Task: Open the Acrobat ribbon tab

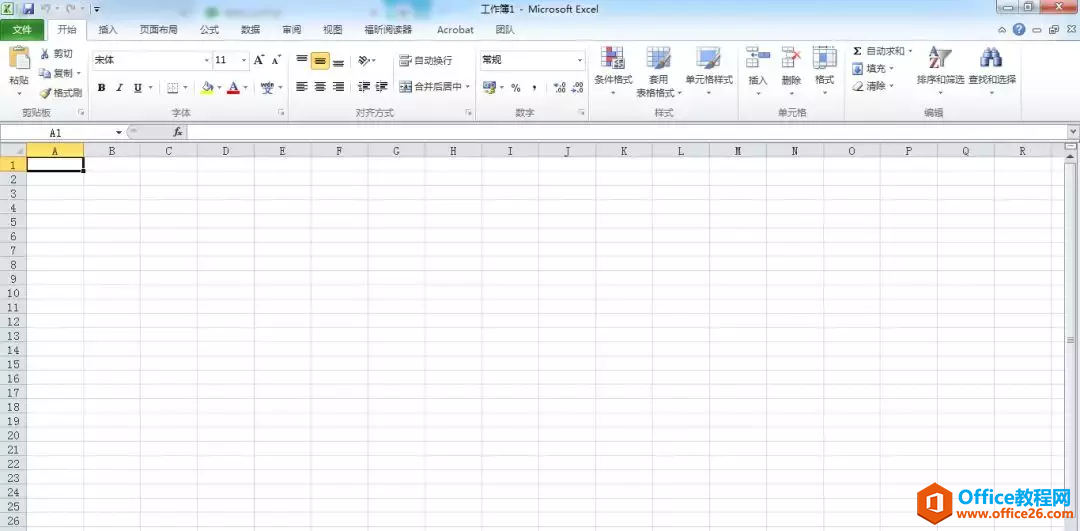Action: (455, 30)
